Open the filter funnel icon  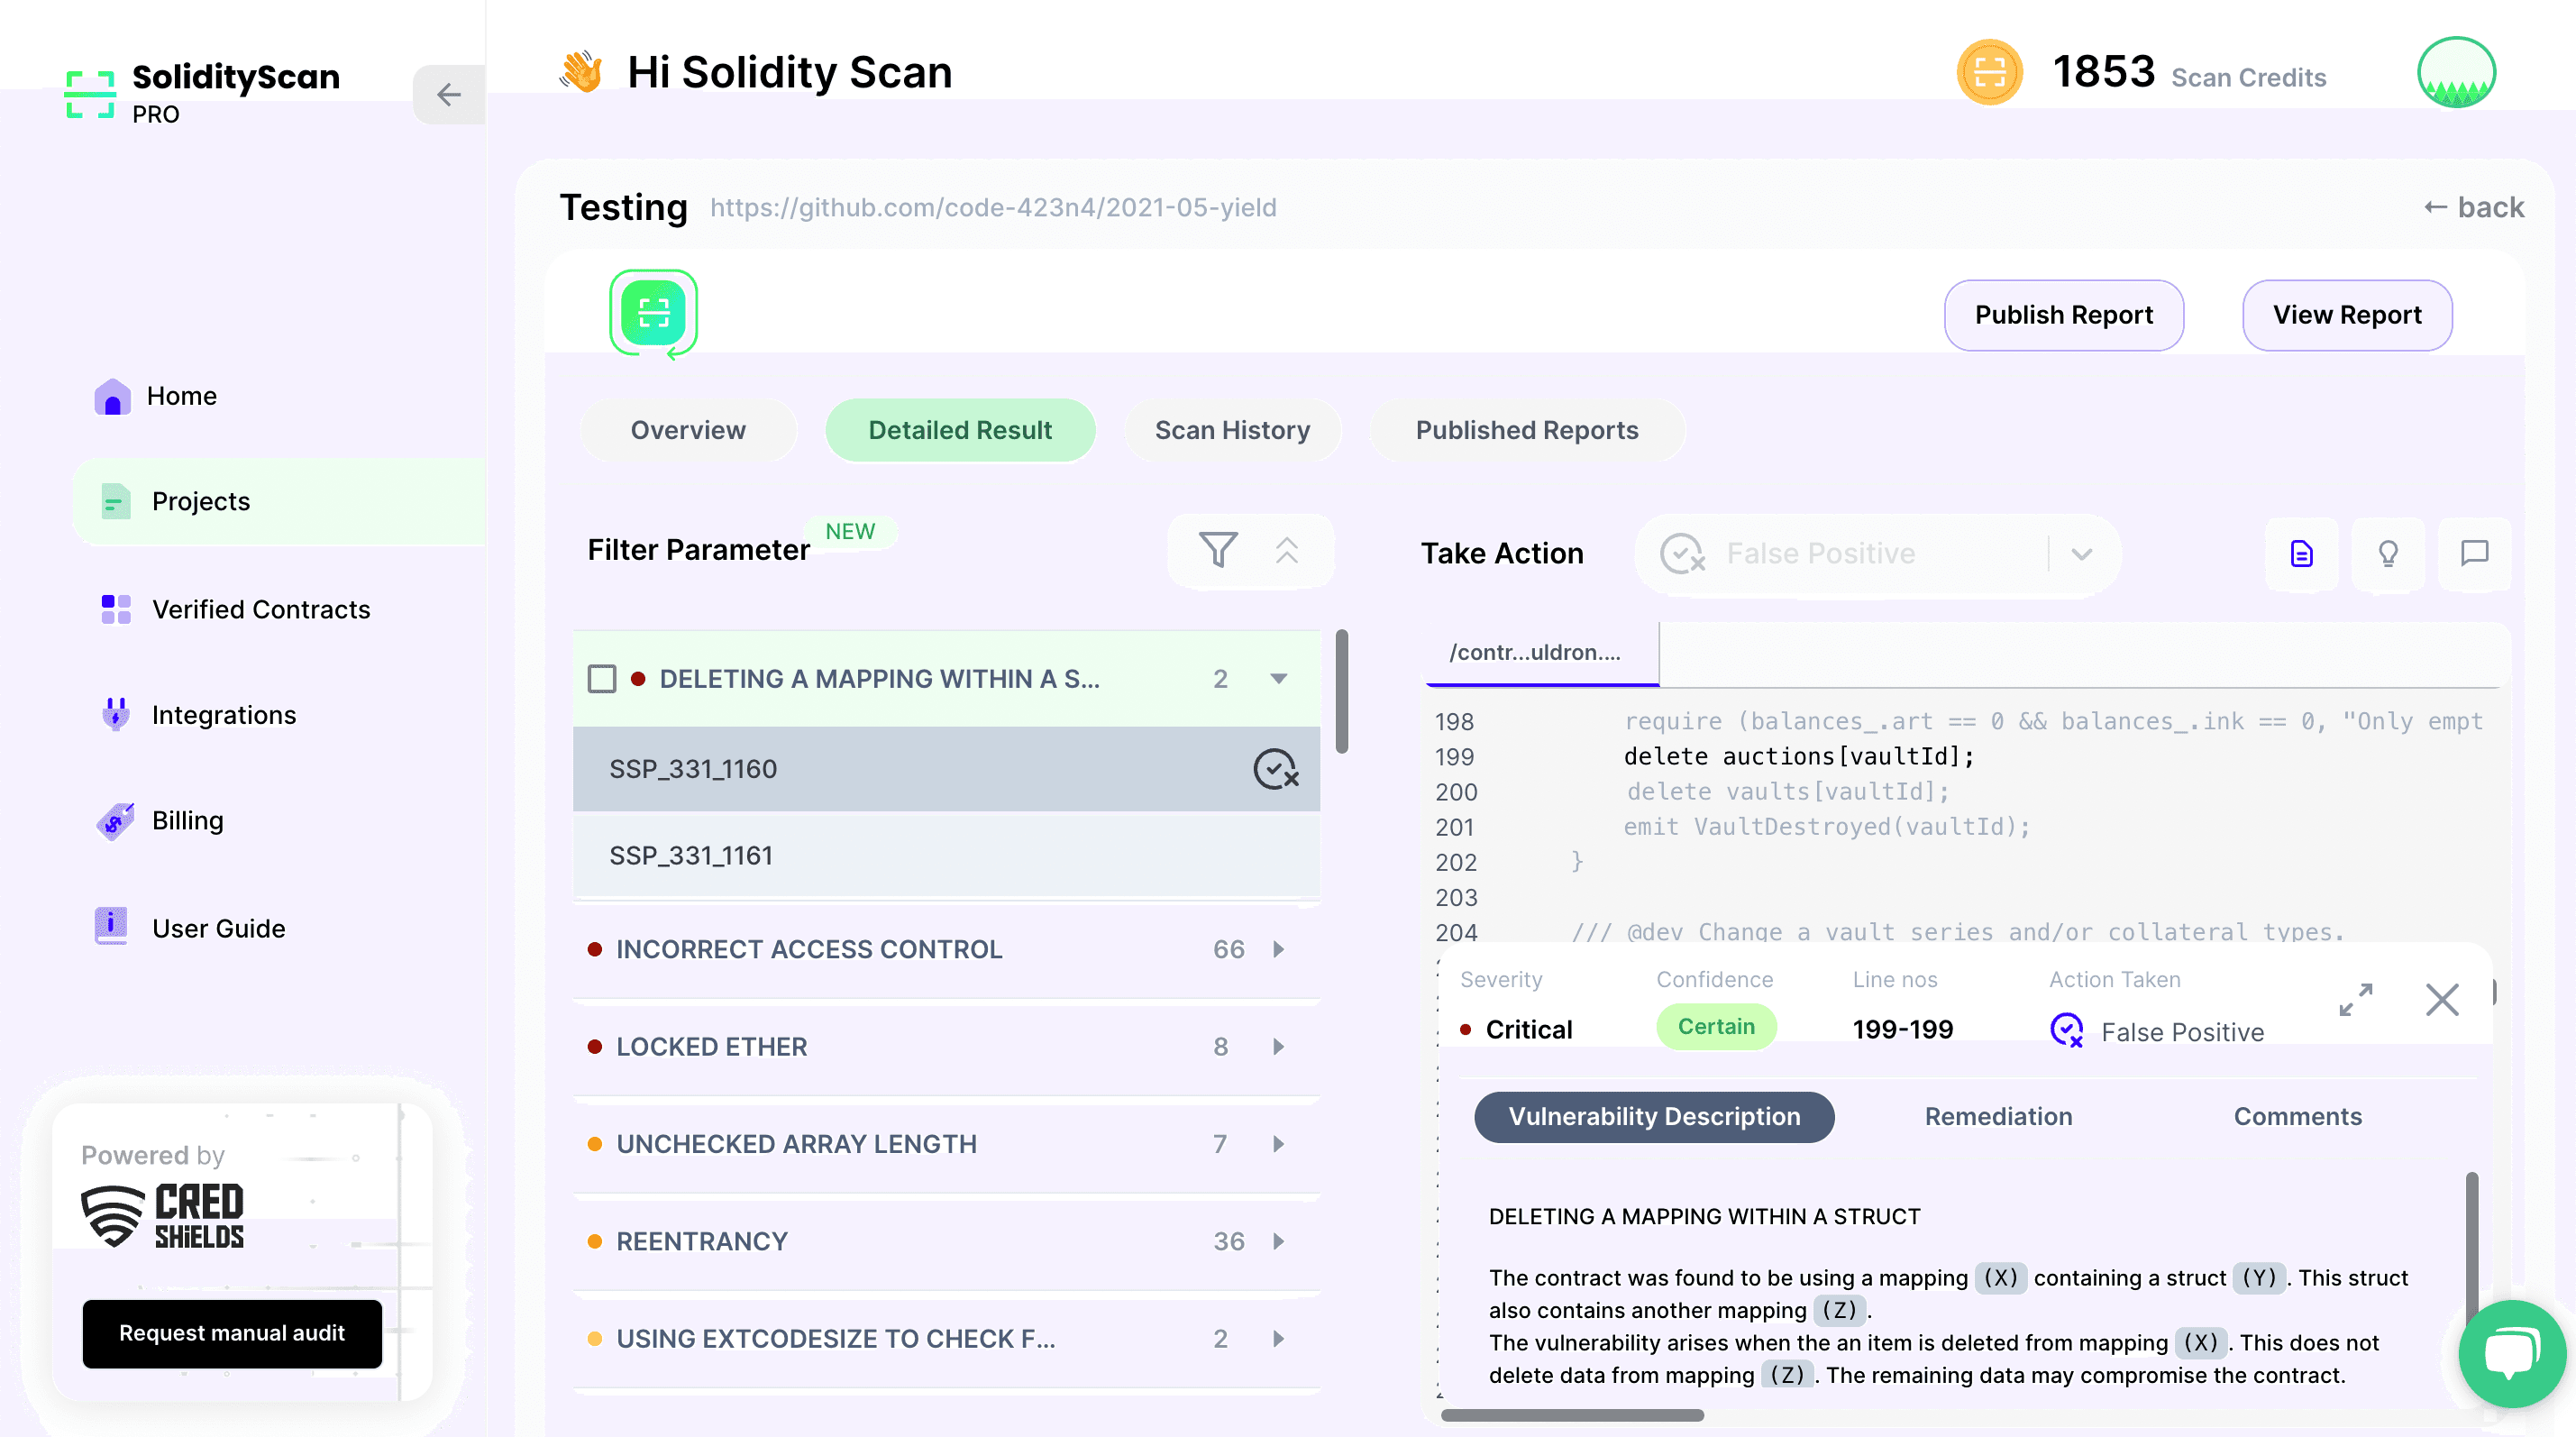click(x=1217, y=550)
